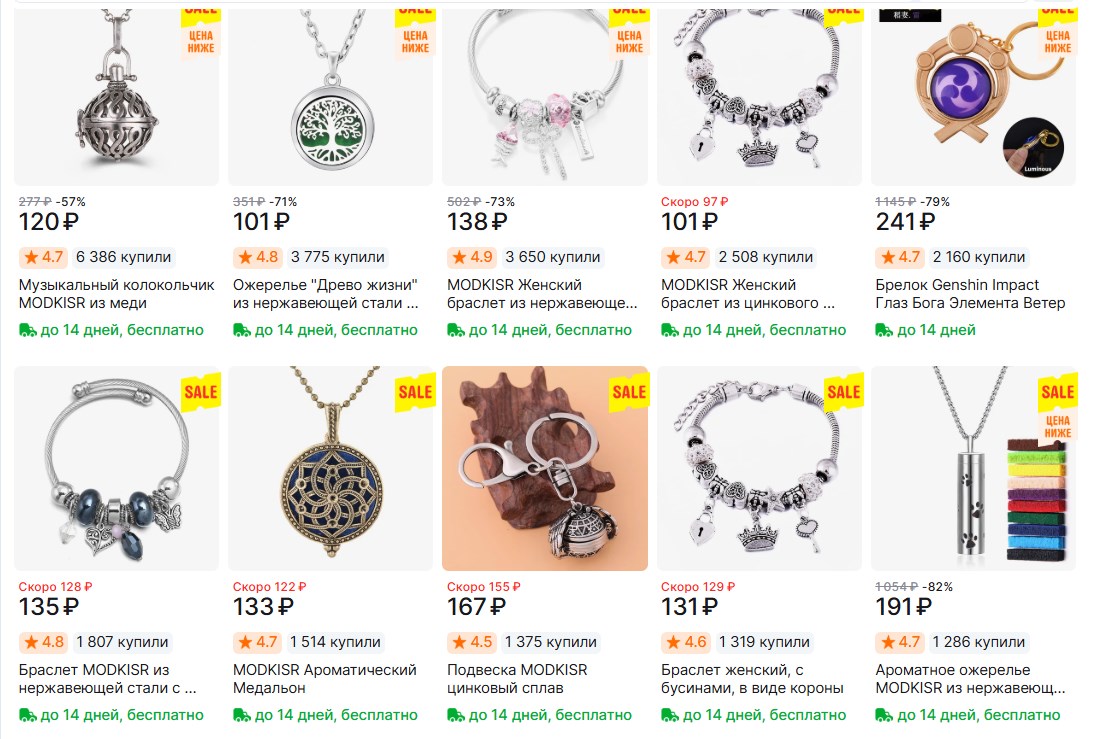Viewport: 1096px width, 739px height.
Task: Click the star icon beside the 4.5 rating
Action: click(460, 642)
